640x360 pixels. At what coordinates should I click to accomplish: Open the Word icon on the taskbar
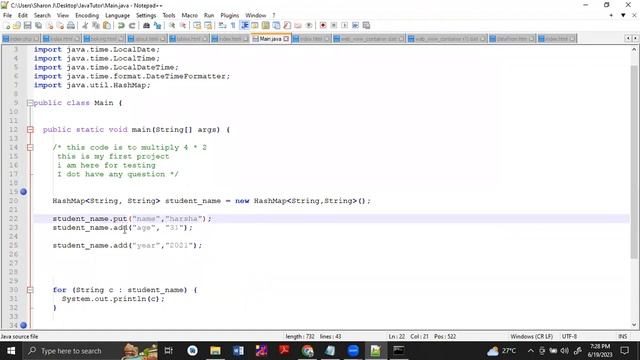pyautogui.click(x=238, y=351)
